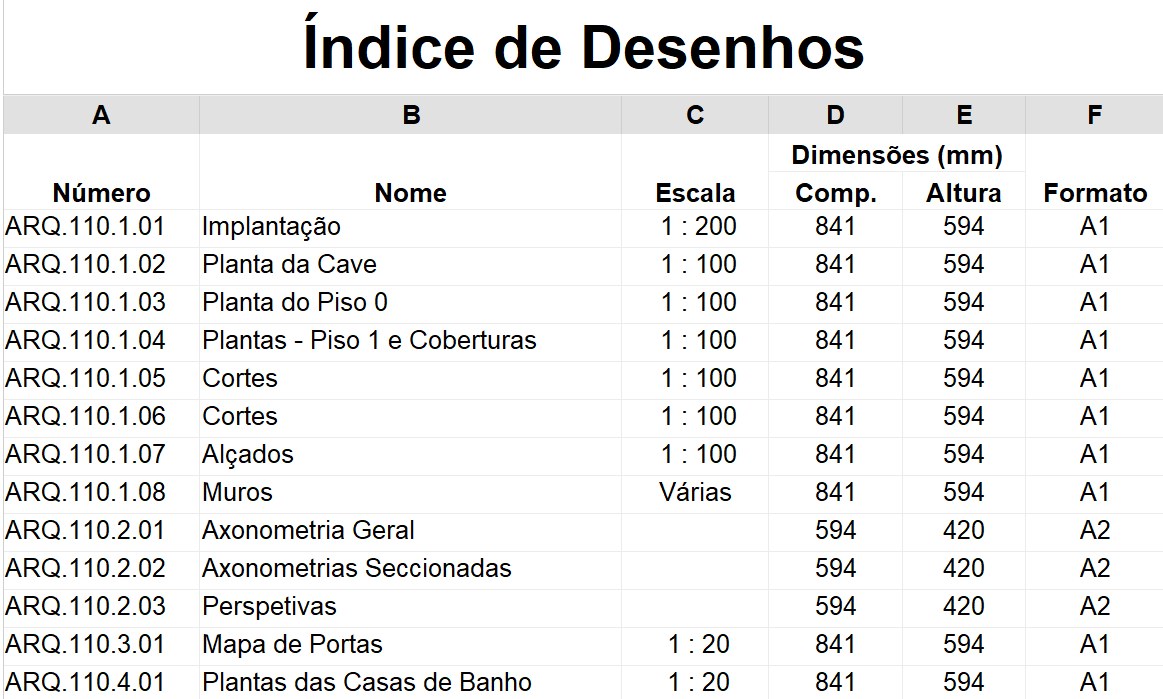Click the Axonometria Geral cell
The width and height of the screenshot is (1163, 699).
[410, 531]
